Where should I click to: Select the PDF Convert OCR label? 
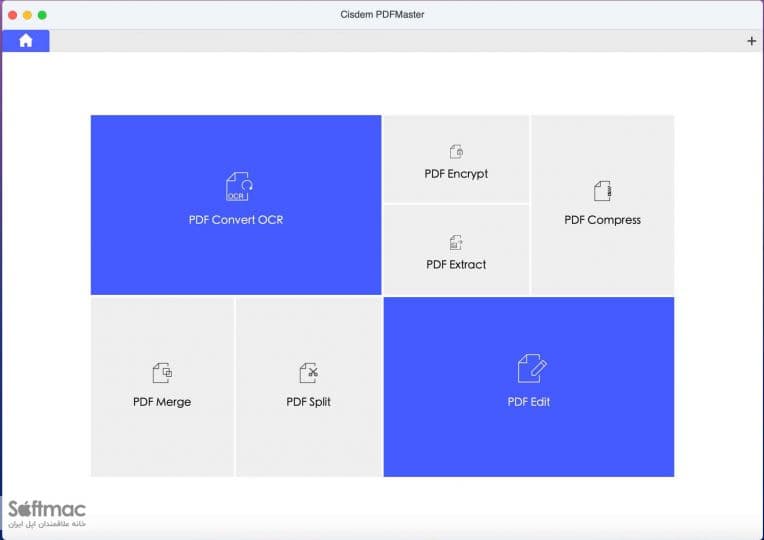236,220
